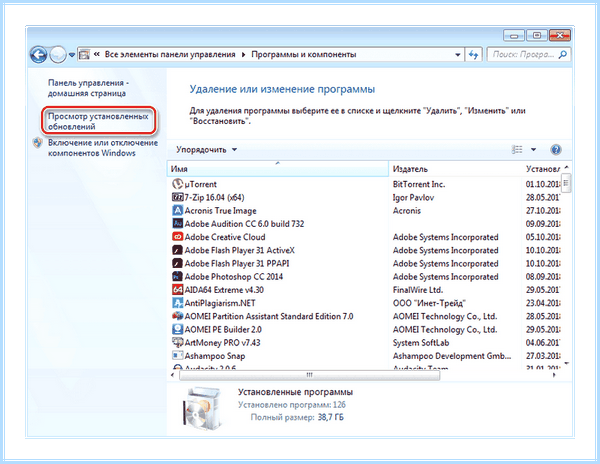
Task: Click publisher 'ООО "Инет-Трейд"' cell
Action: (x=429, y=303)
